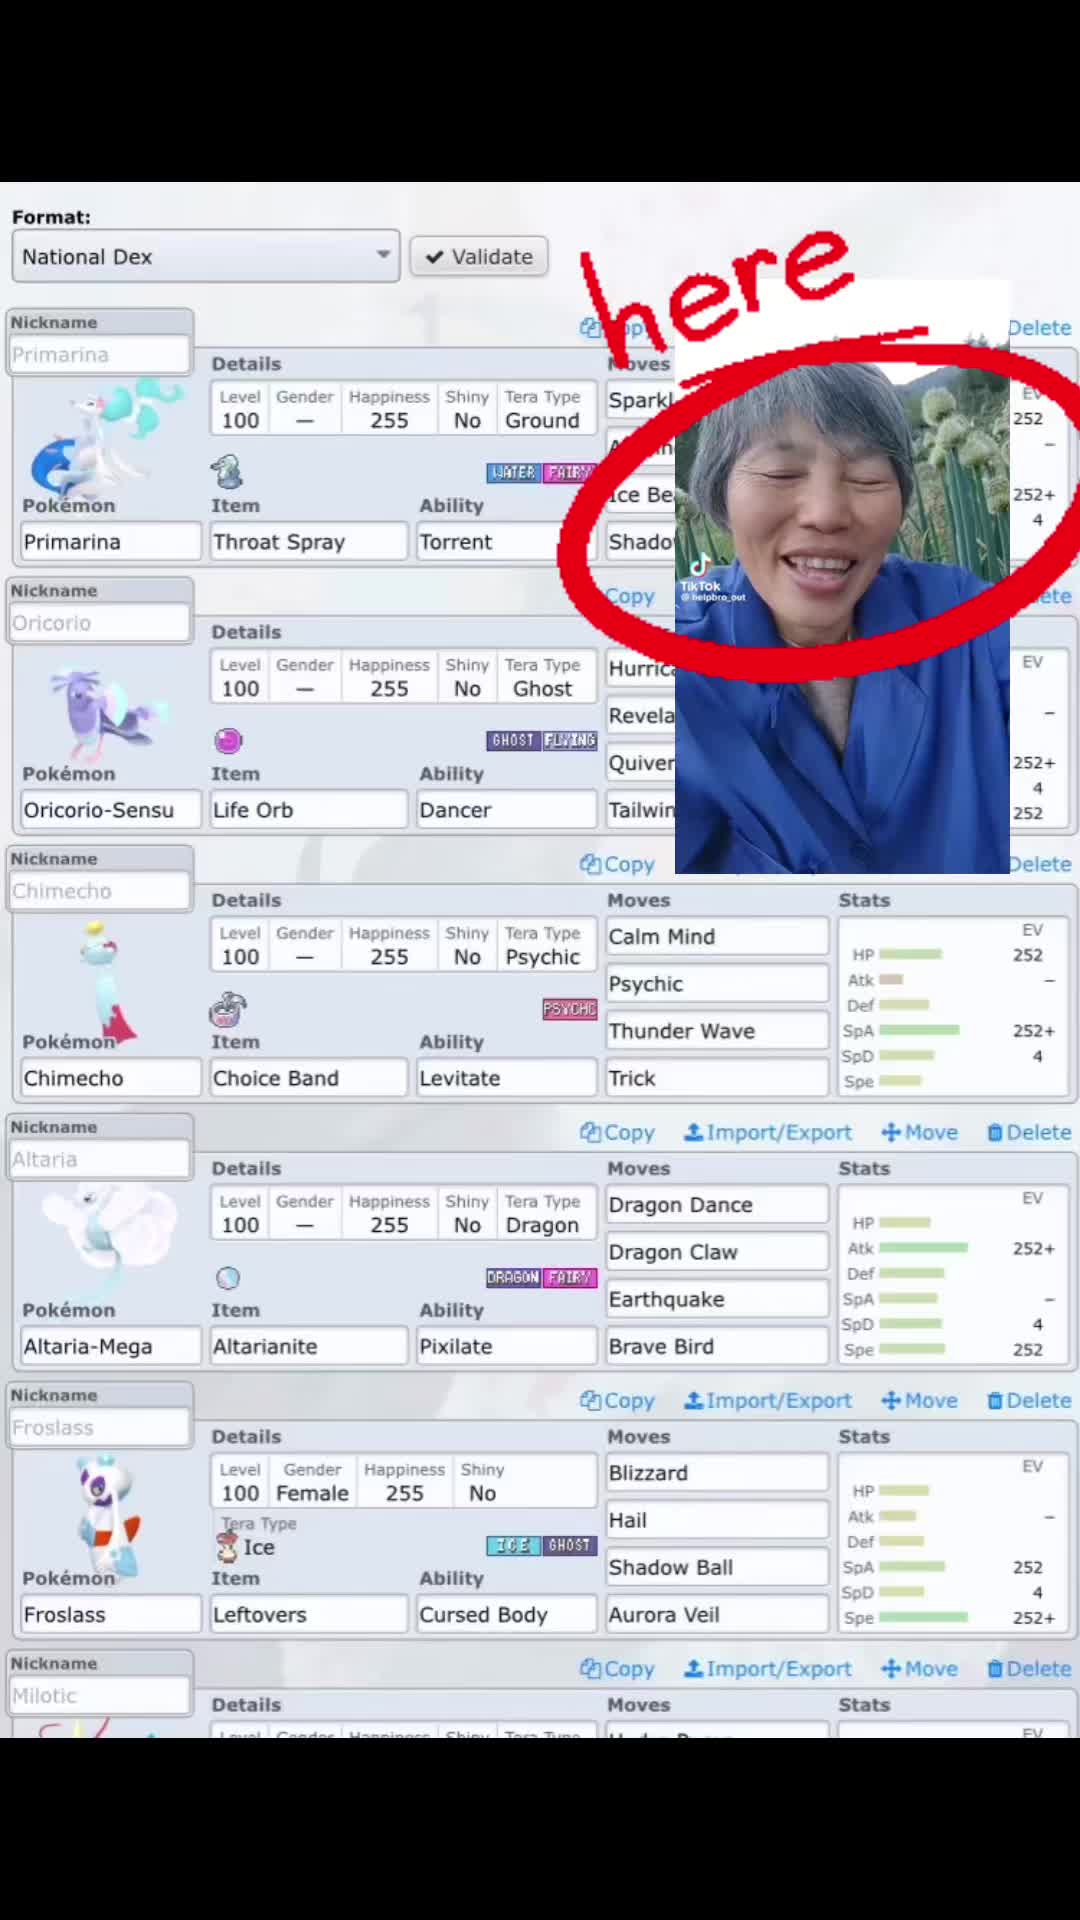Click Chimecho's Levitate ability field
This screenshot has height=1920, width=1080.
[x=507, y=1078]
